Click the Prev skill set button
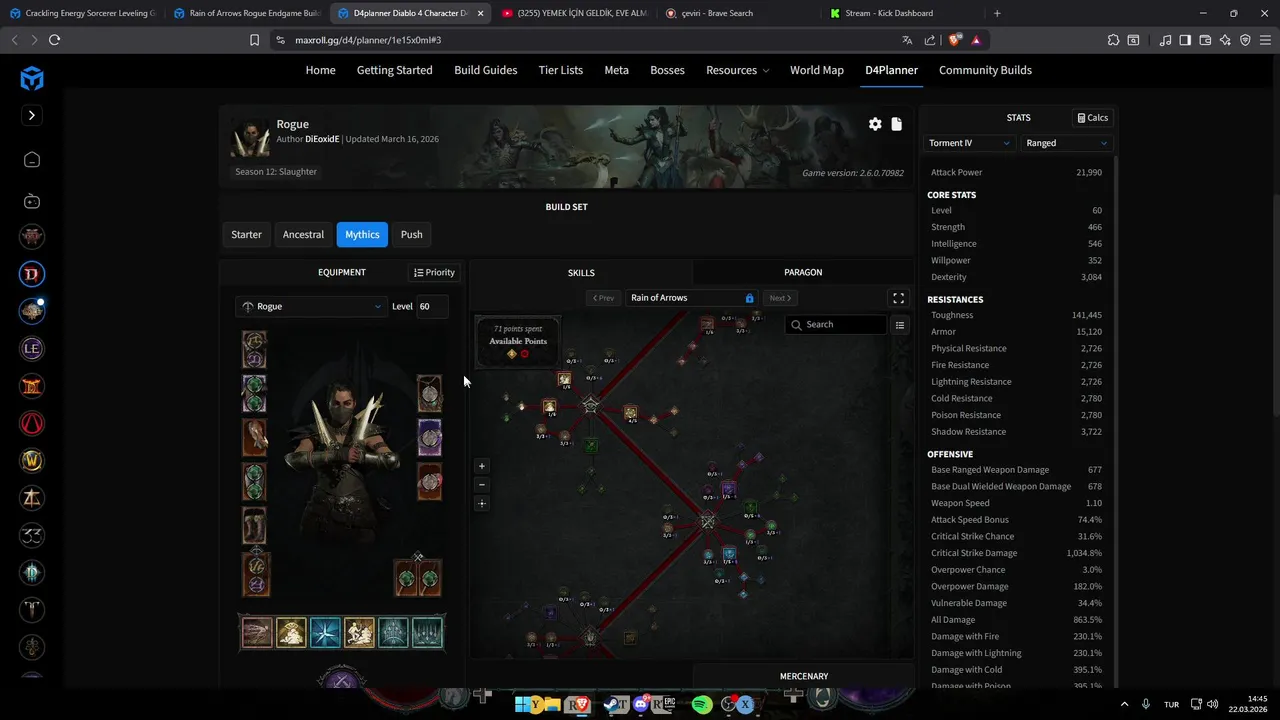The height and width of the screenshot is (720, 1280). (603, 298)
